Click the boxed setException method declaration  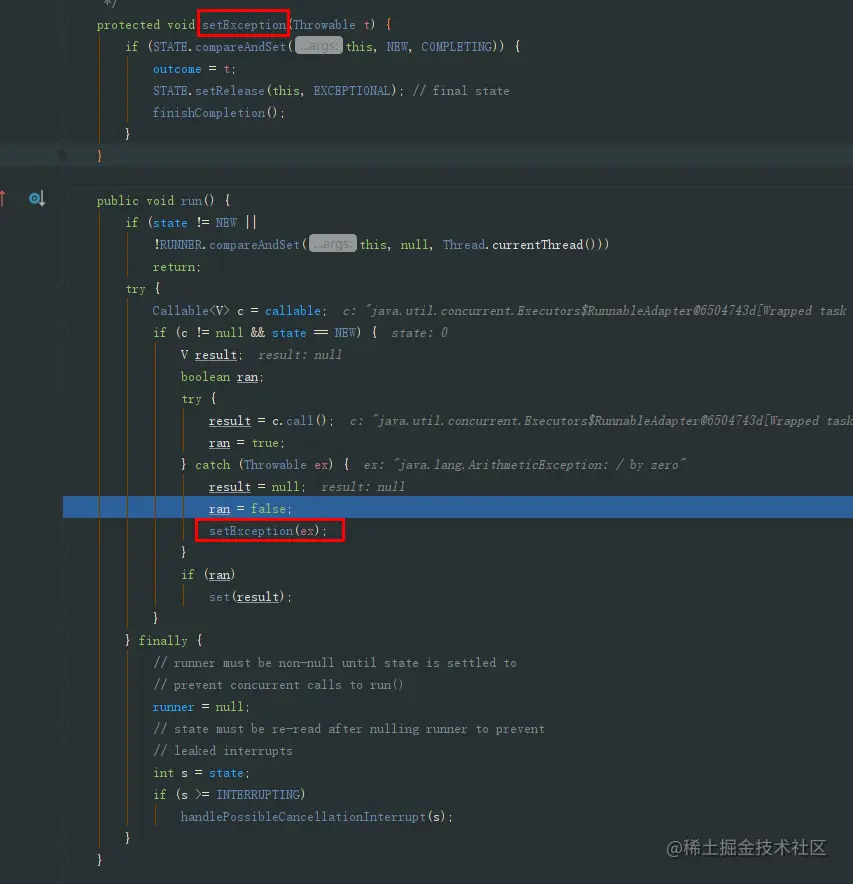(244, 24)
